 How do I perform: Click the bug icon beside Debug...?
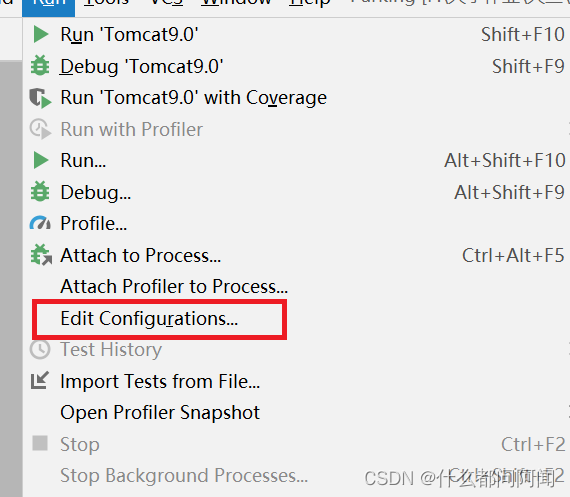coord(40,192)
